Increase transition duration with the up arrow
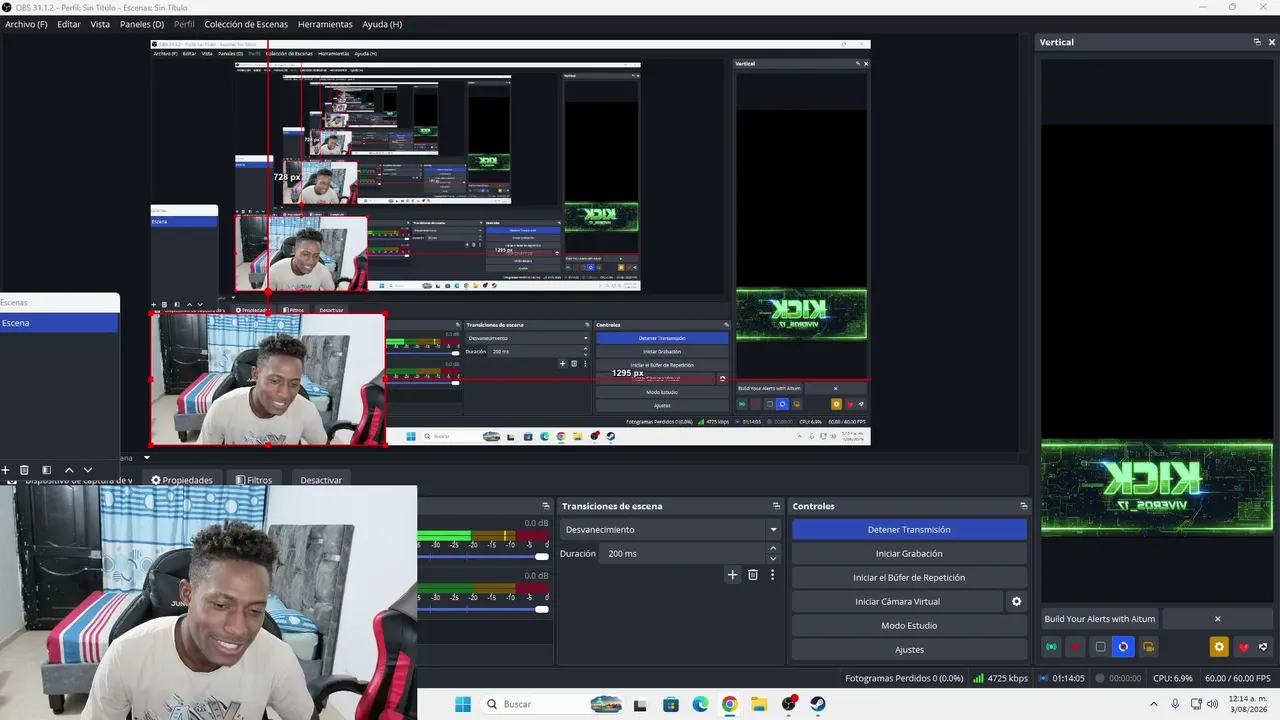The height and width of the screenshot is (720, 1280). pyautogui.click(x=773, y=549)
